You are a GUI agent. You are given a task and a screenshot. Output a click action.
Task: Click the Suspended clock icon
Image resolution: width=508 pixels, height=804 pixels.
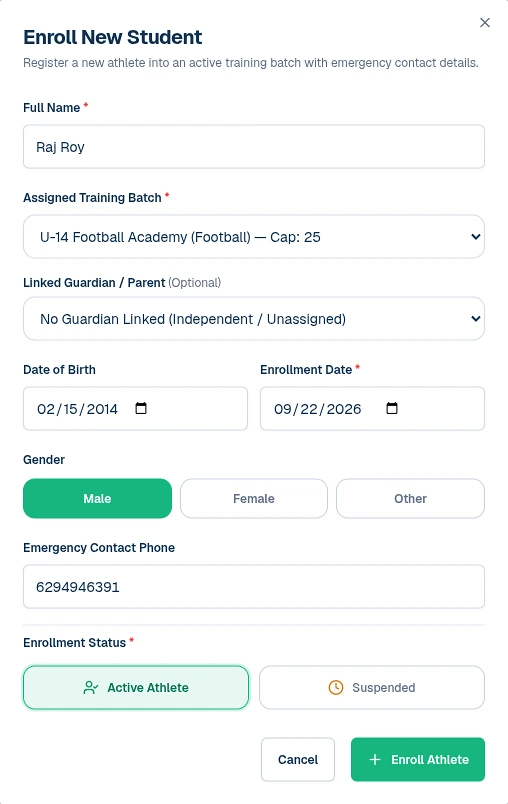pyautogui.click(x=336, y=688)
